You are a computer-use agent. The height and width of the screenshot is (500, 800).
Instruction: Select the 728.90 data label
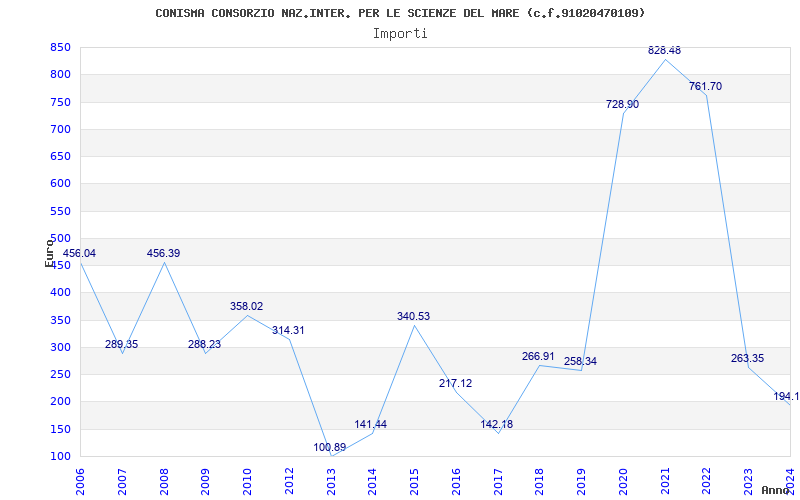pyautogui.click(x=622, y=105)
